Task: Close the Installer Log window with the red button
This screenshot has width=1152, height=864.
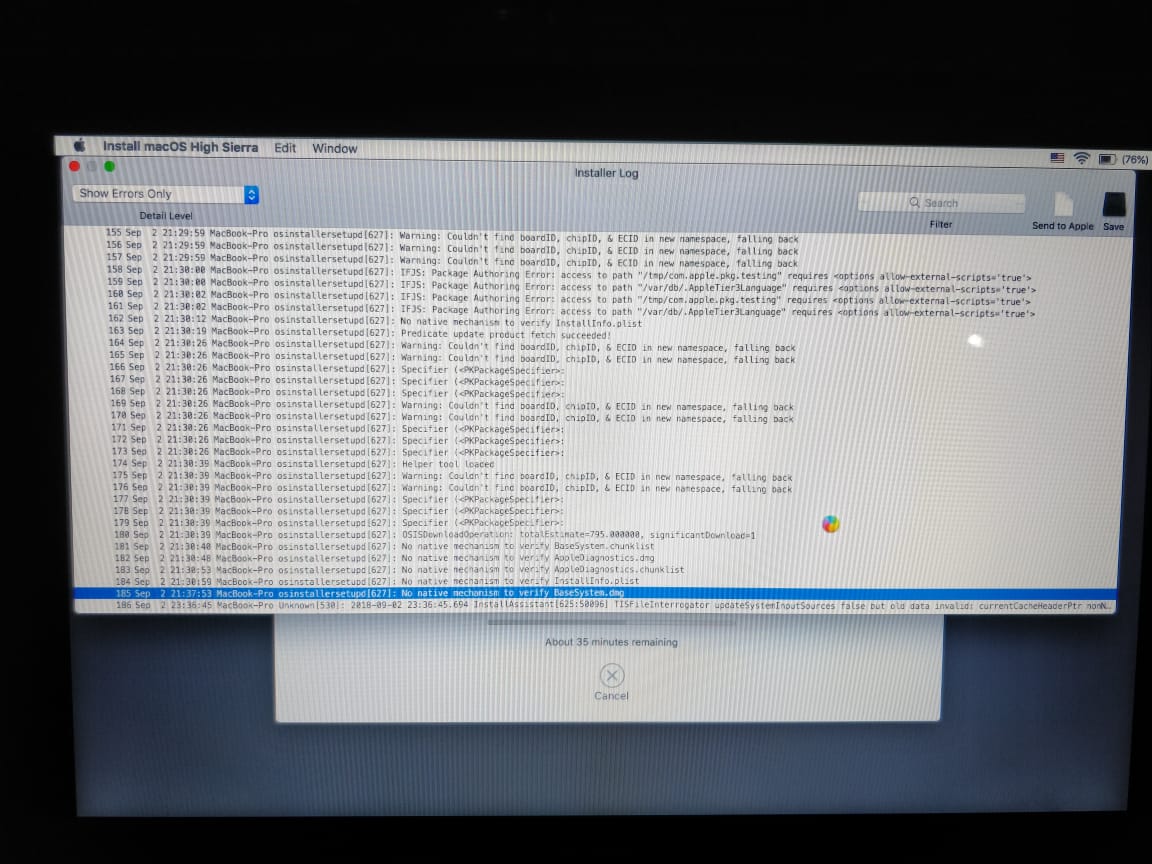Action: coord(74,166)
